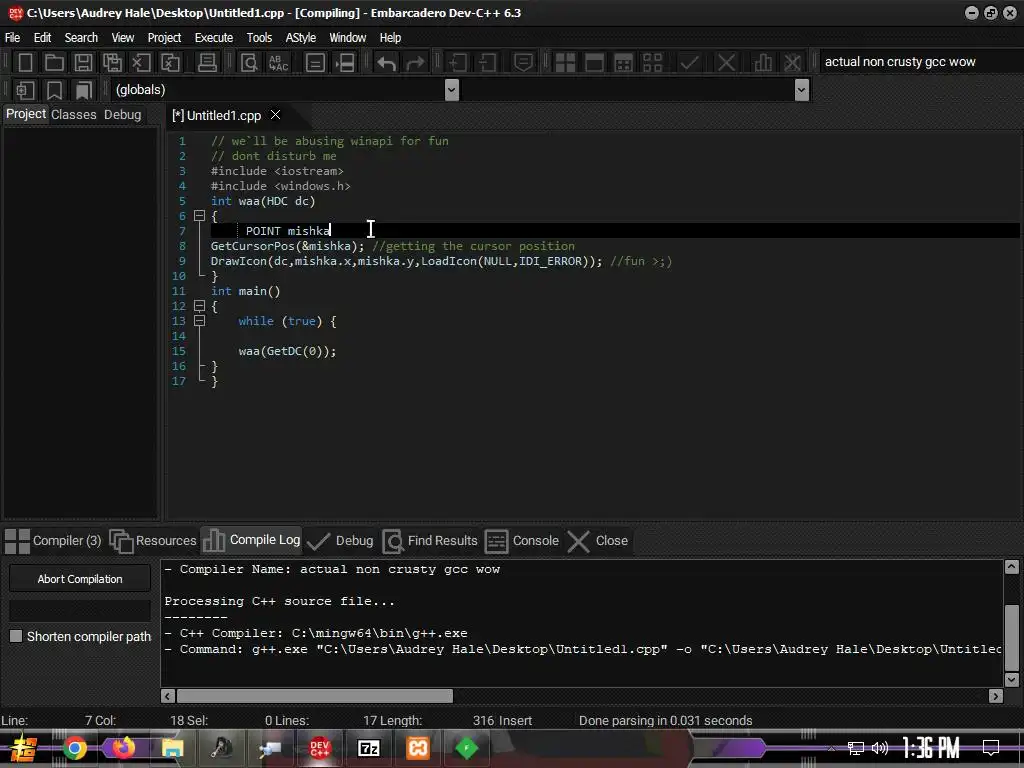Switch to the Classes panel tab
The width and height of the screenshot is (1024, 768).
click(x=74, y=114)
